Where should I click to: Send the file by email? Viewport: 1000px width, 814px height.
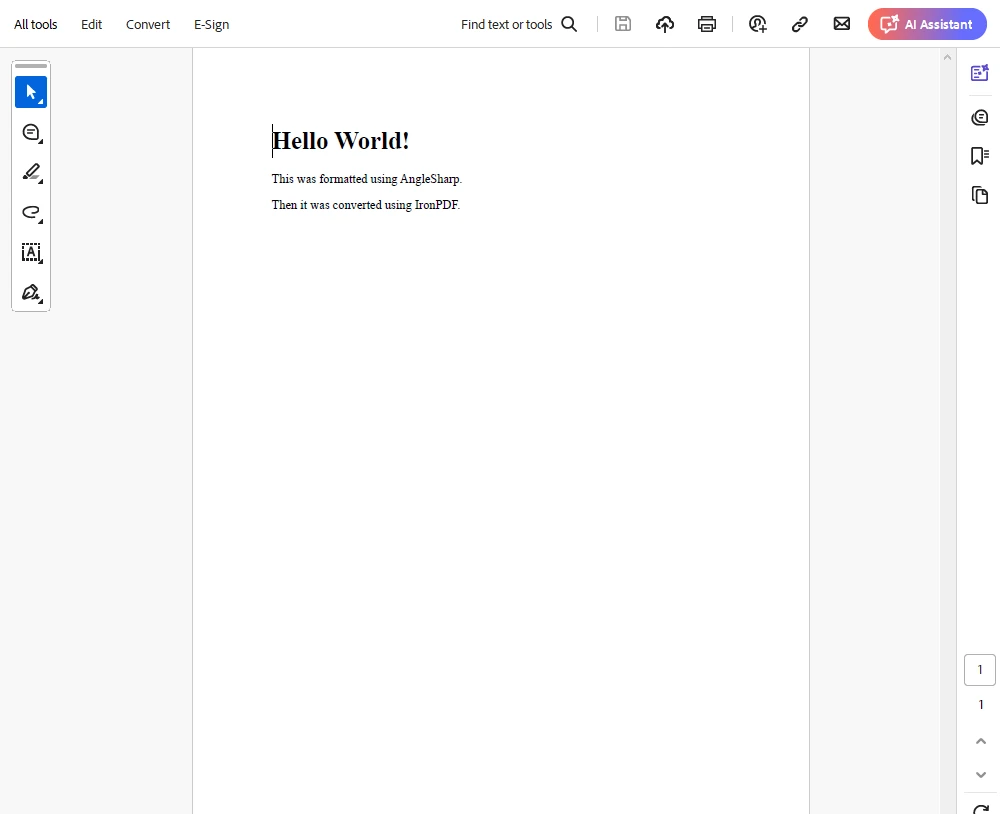point(842,24)
